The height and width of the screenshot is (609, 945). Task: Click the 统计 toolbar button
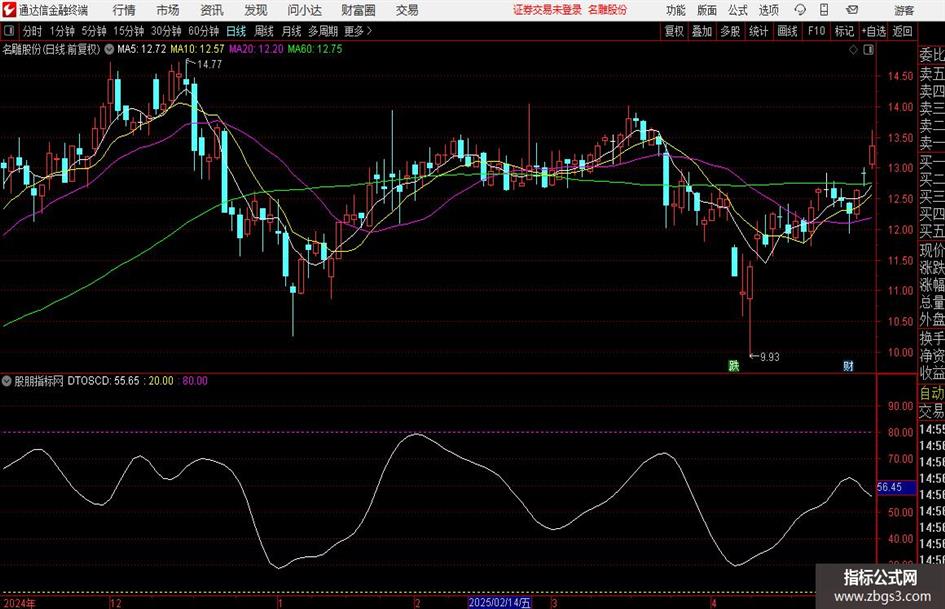point(758,31)
